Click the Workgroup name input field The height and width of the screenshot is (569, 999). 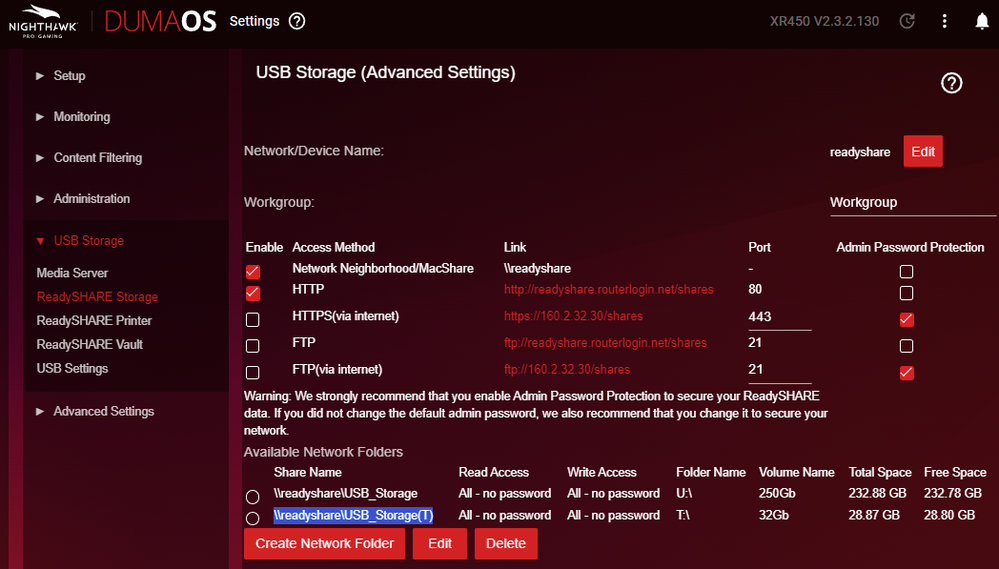(912, 203)
